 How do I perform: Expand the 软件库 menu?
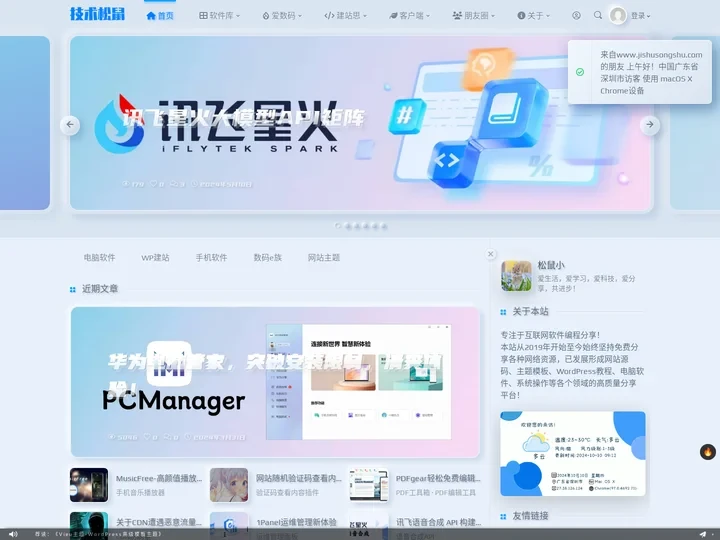(219, 16)
